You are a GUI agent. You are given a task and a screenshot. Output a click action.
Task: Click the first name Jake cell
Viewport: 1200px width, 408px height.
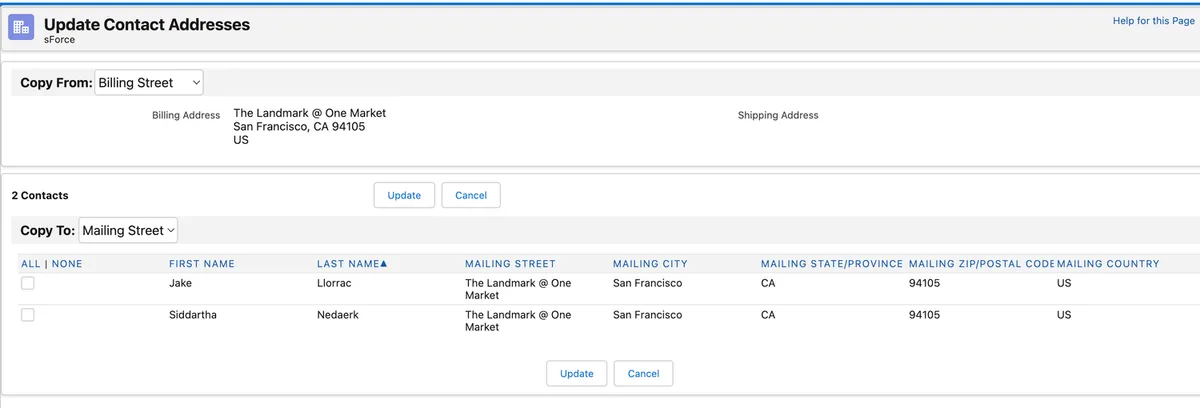click(x=180, y=284)
